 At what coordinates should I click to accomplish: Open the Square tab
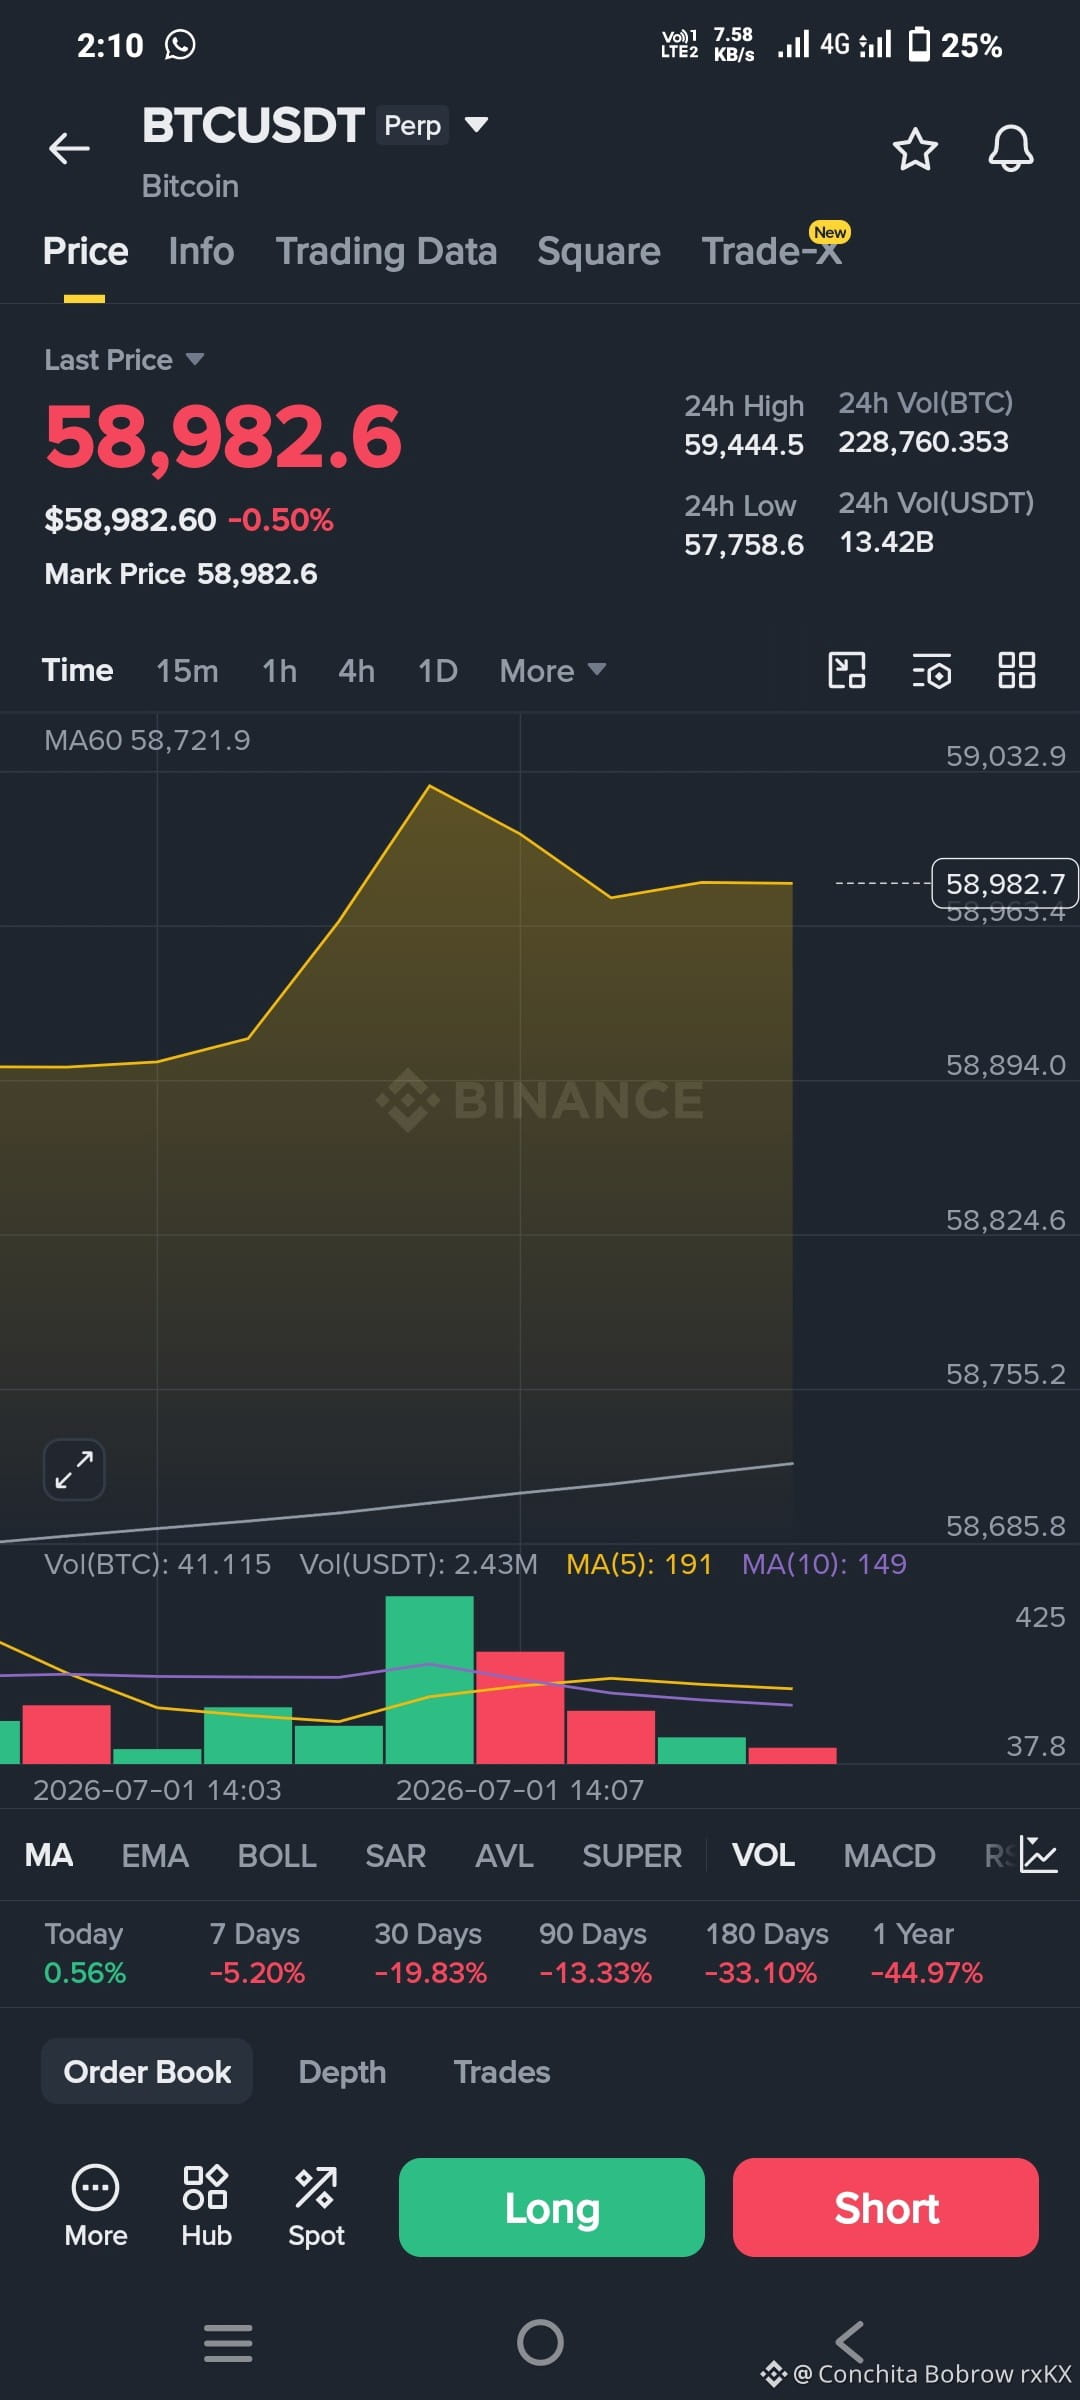(598, 251)
